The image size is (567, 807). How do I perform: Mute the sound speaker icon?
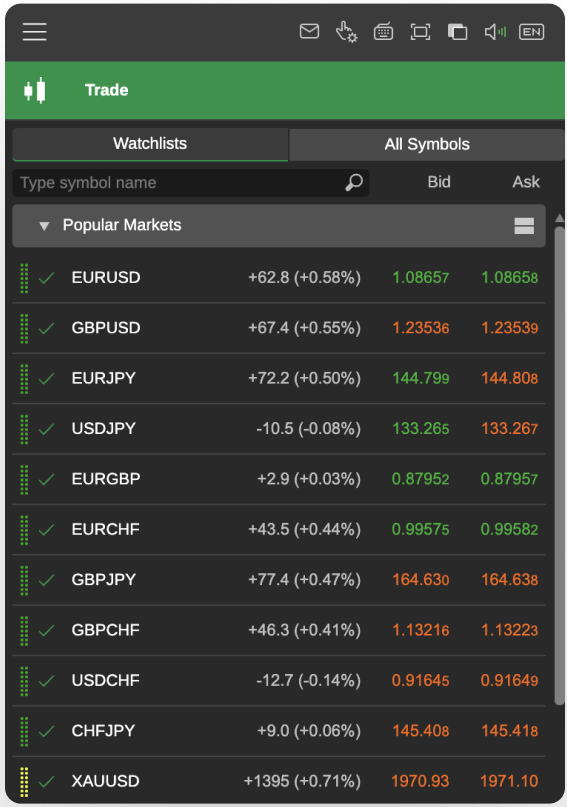pyautogui.click(x=495, y=32)
